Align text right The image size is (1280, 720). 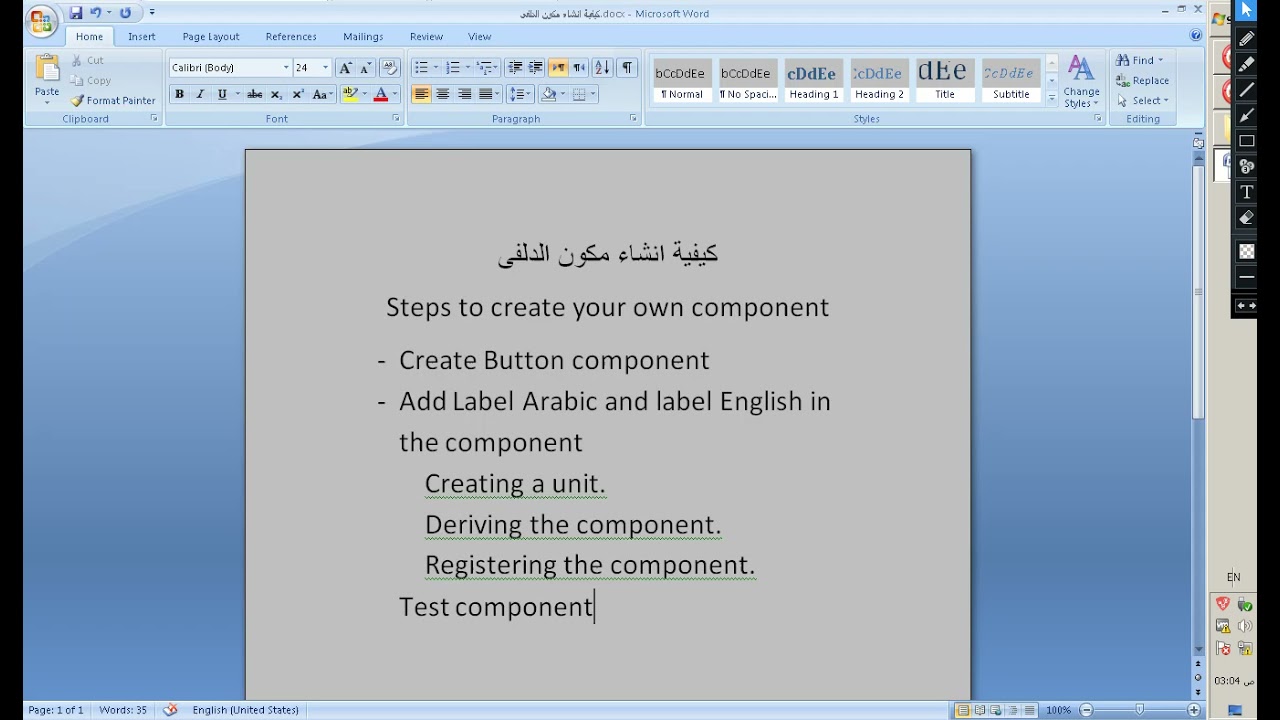464,94
